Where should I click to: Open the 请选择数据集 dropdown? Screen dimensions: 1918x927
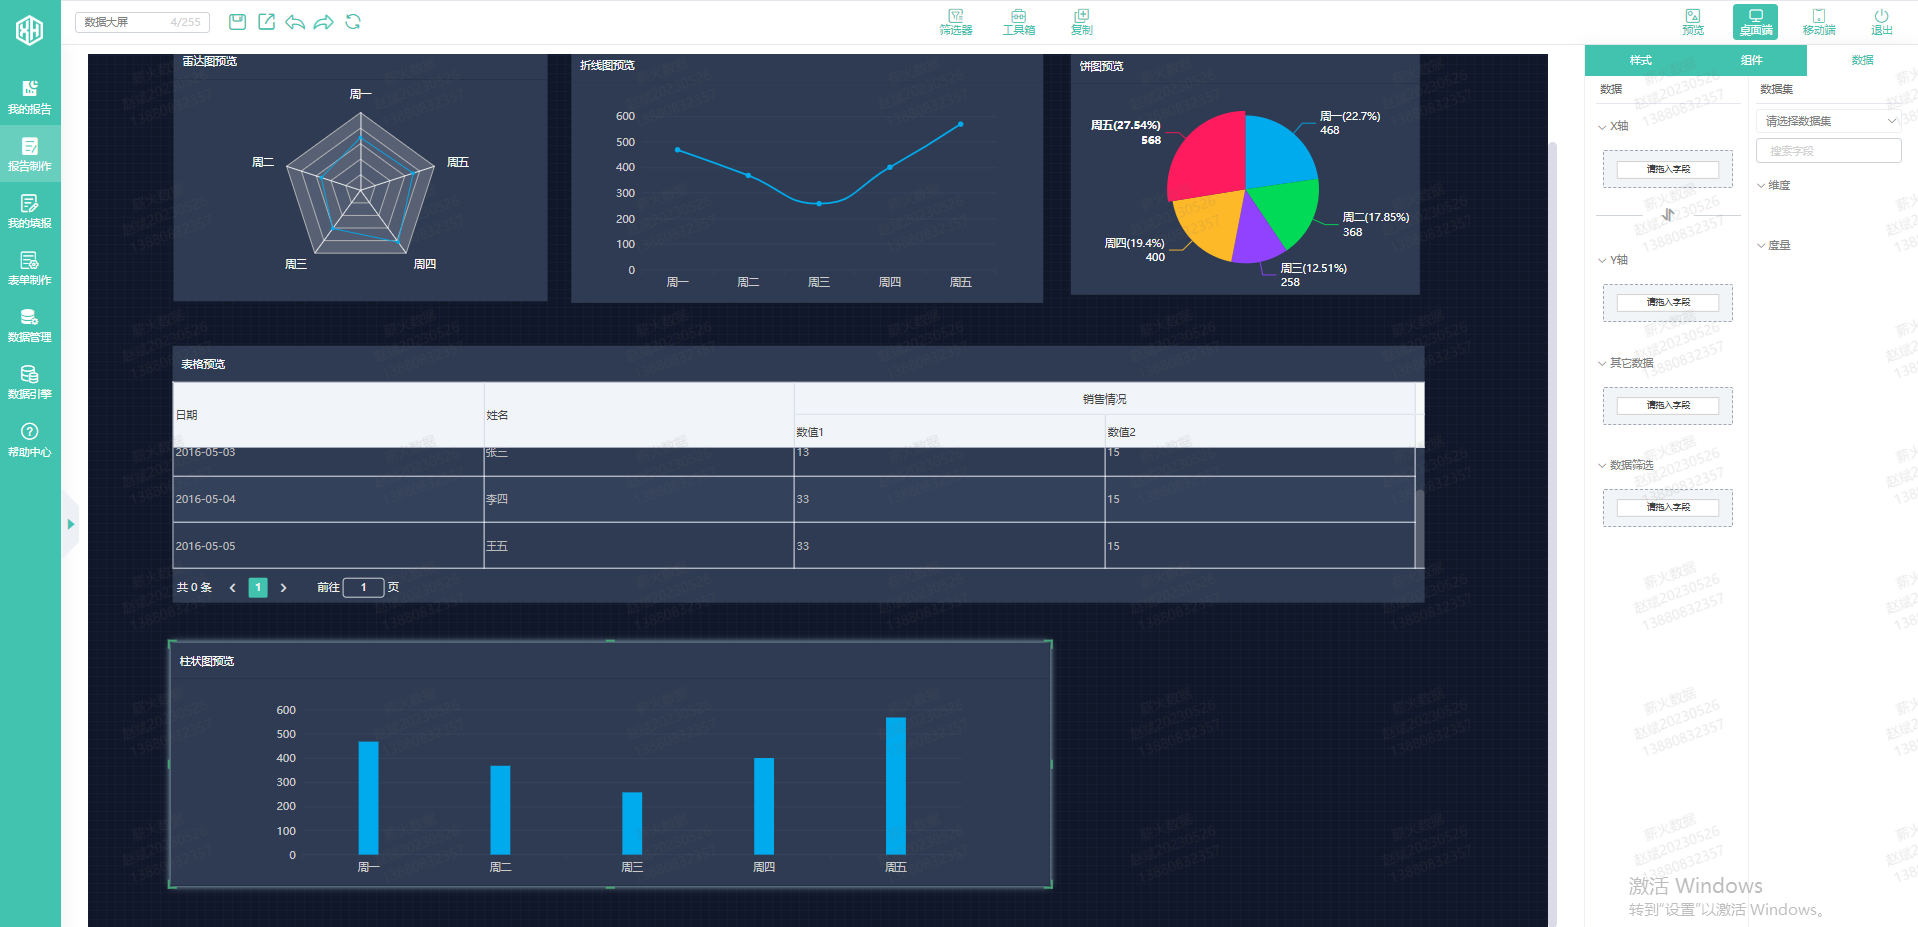tap(1829, 121)
